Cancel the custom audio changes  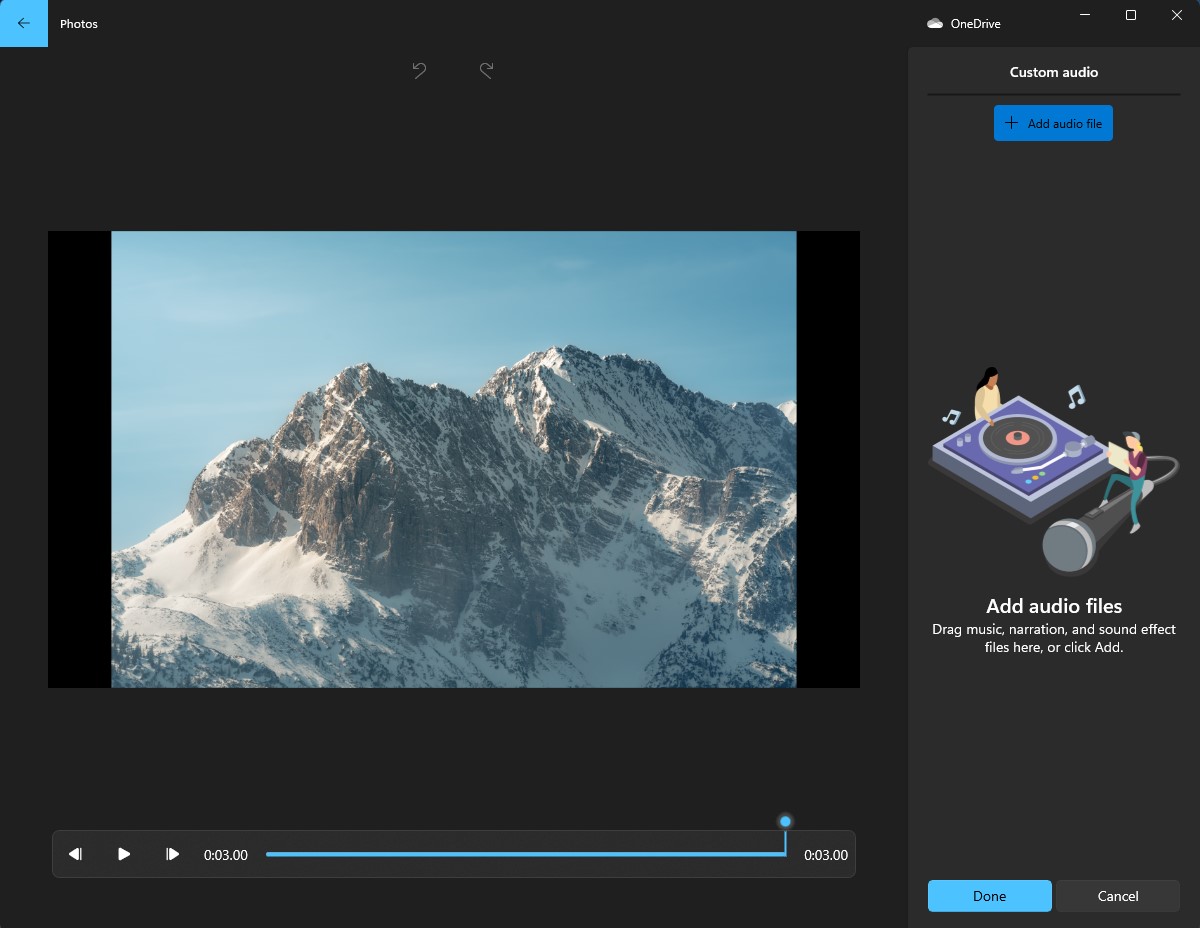(x=1117, y=896)
